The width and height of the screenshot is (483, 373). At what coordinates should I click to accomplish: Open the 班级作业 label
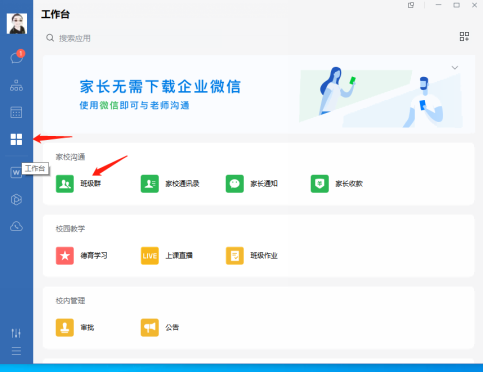coord(264,256)
